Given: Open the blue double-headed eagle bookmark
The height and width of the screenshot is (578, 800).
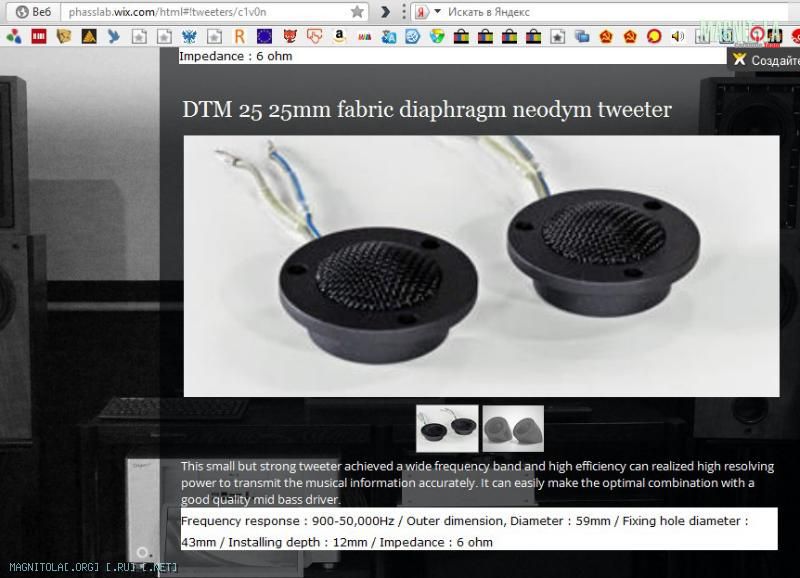Looking at the screenshot, I should click(x=189, y=36).
